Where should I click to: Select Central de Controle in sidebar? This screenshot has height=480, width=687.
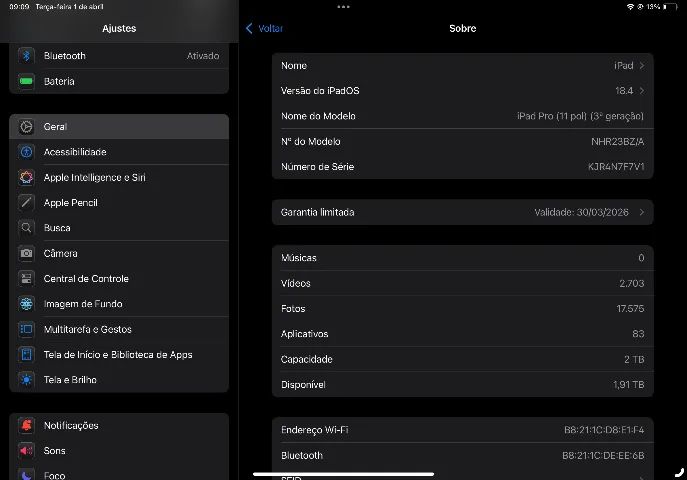coord(119,279)
